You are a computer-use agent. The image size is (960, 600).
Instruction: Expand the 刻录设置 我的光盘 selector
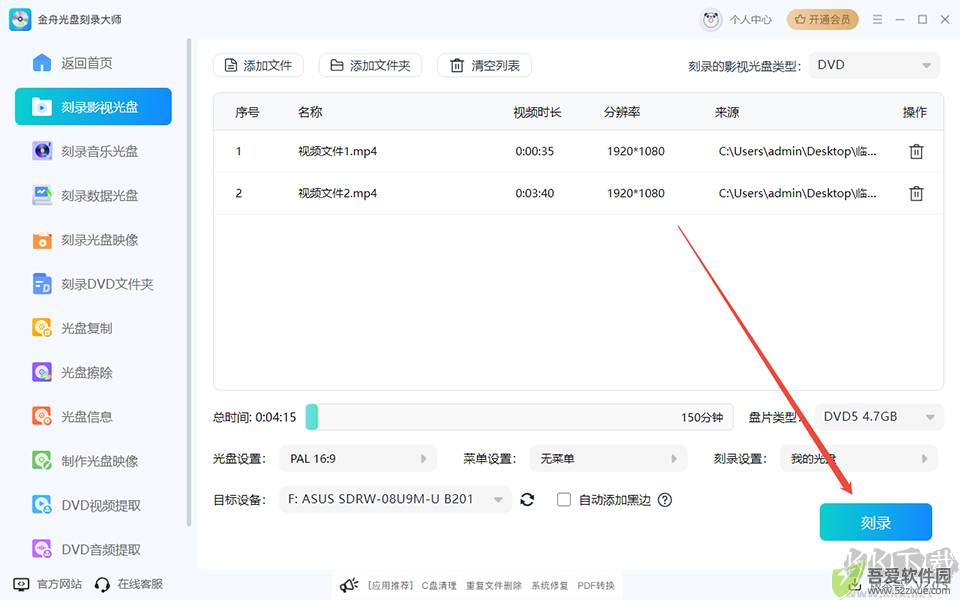(x=859, y=459)
